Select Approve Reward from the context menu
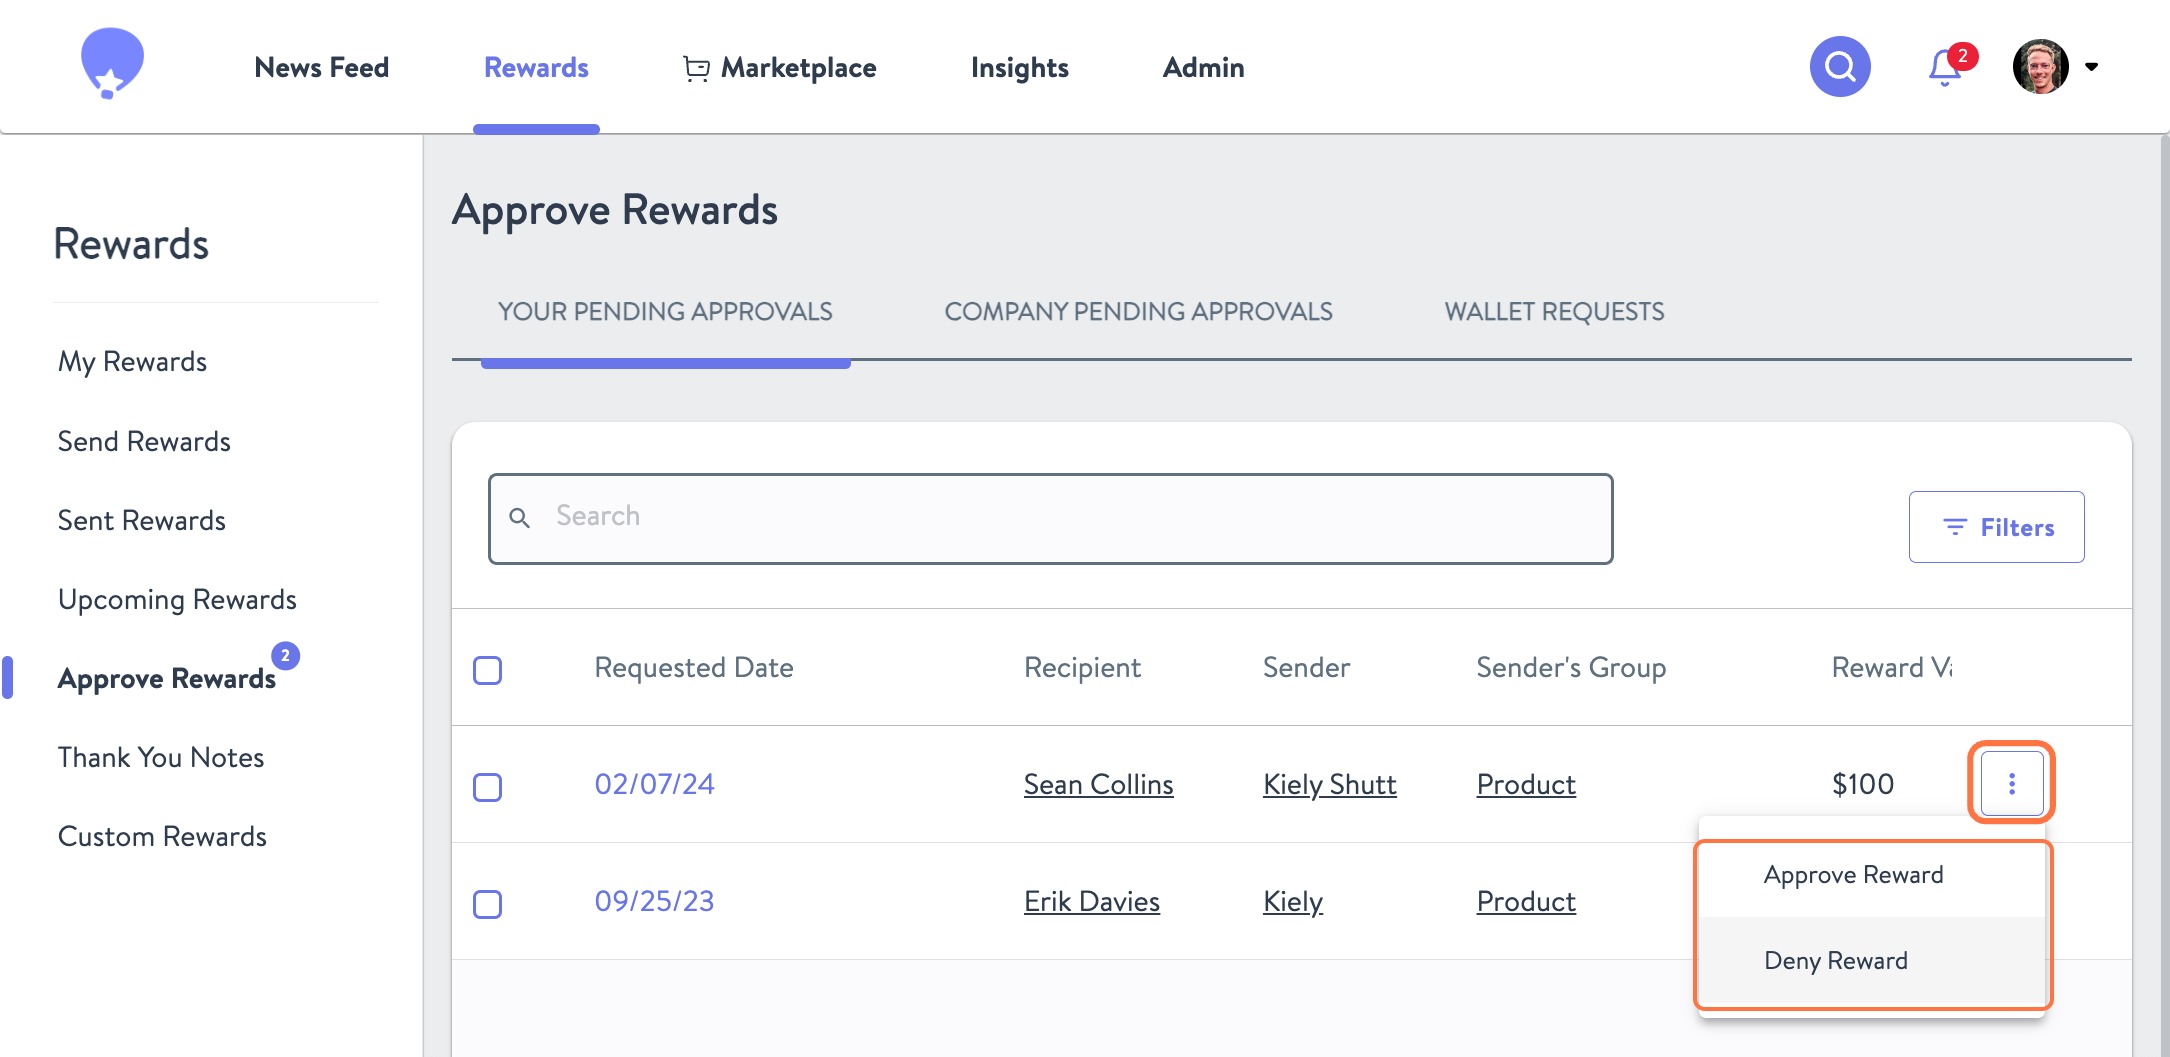2170x1057 pixels. 1852,874
